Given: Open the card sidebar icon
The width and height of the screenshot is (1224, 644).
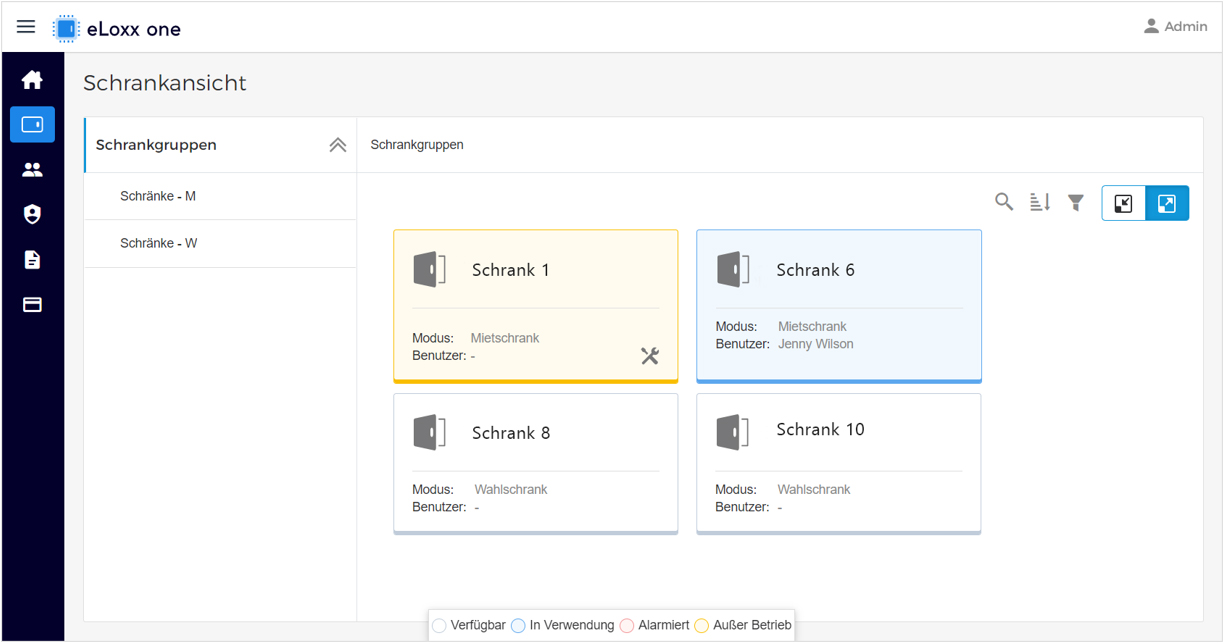Looking at the screenshot, I should pyautogui.click(x=32, y=305).
